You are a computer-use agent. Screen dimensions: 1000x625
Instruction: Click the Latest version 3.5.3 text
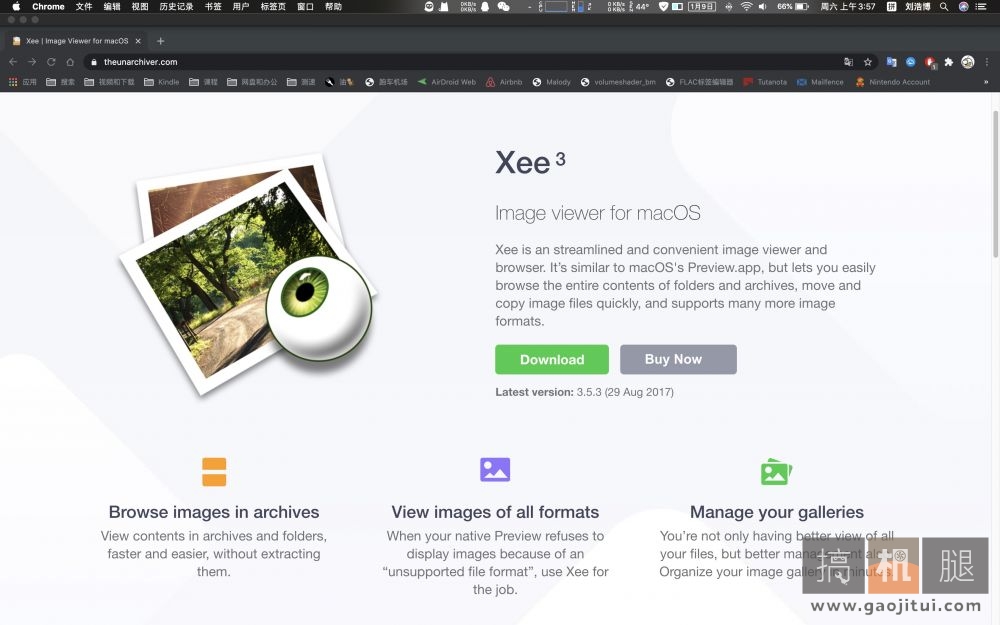(x=584, y=392)
